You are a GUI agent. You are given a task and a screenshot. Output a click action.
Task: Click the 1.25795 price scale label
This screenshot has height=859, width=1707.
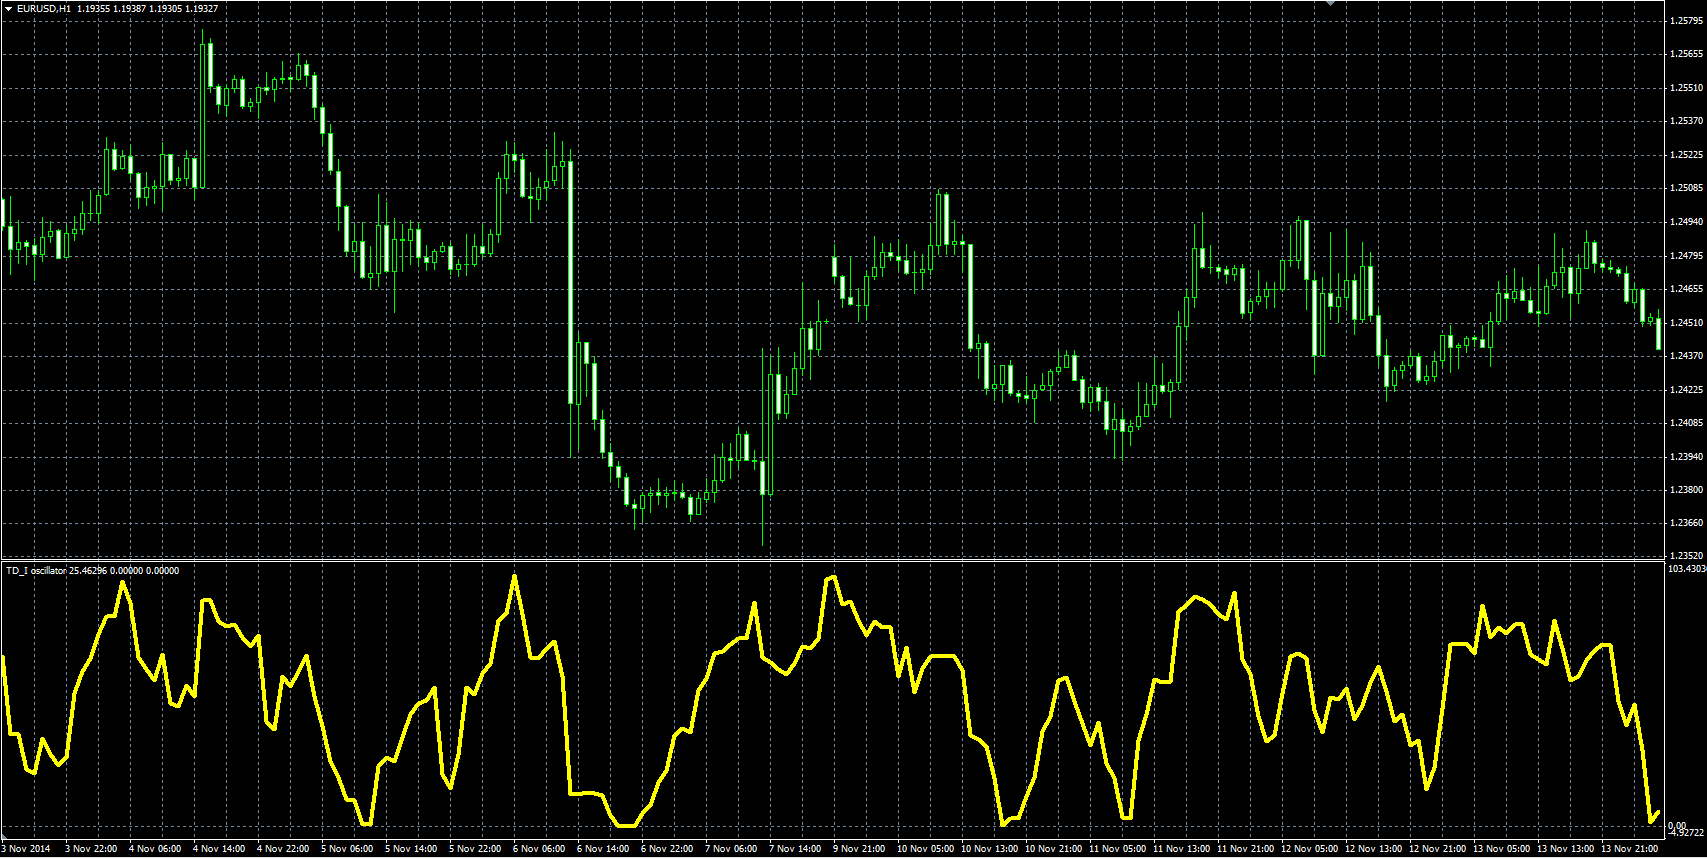1686,20
